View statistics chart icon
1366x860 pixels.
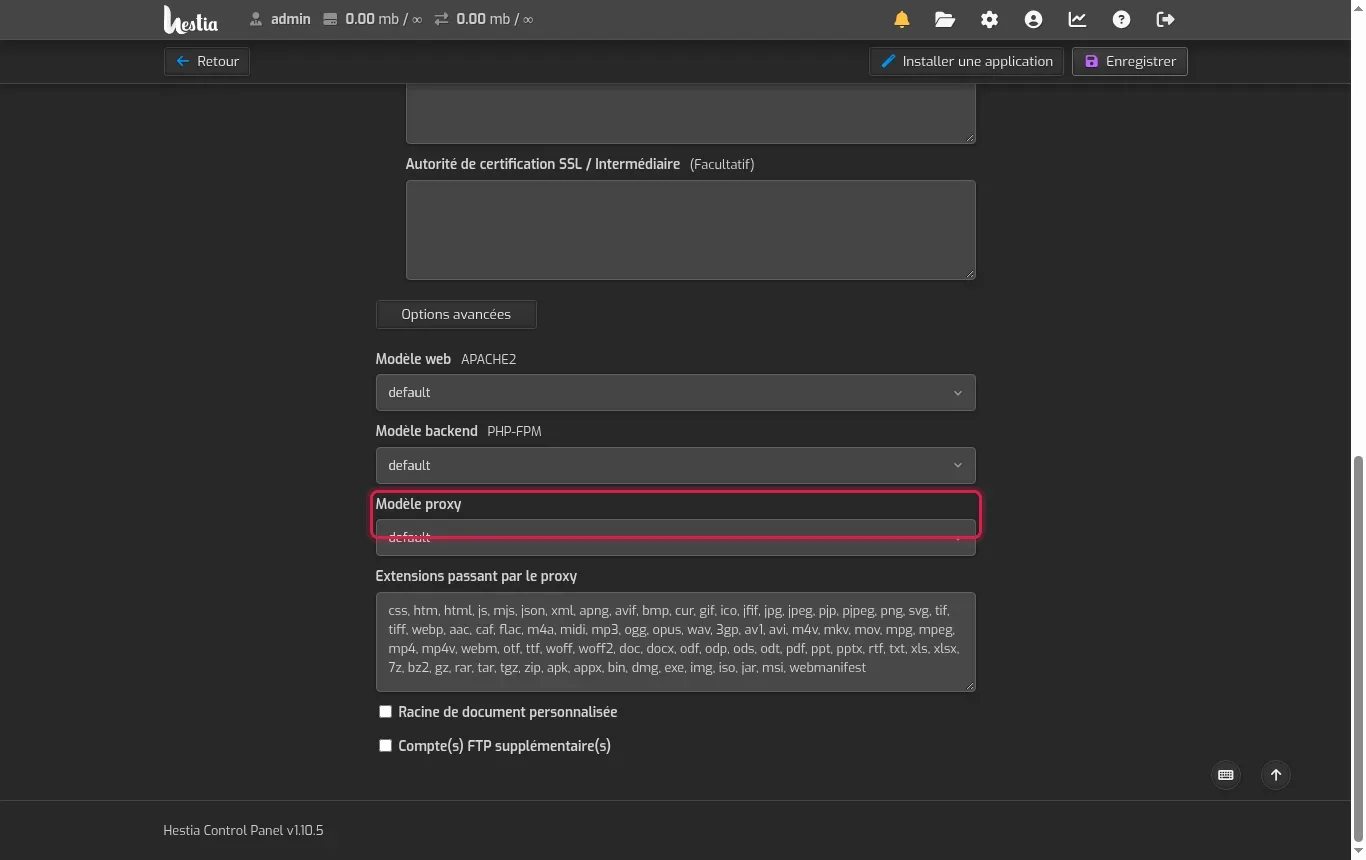pos(1077,19)
